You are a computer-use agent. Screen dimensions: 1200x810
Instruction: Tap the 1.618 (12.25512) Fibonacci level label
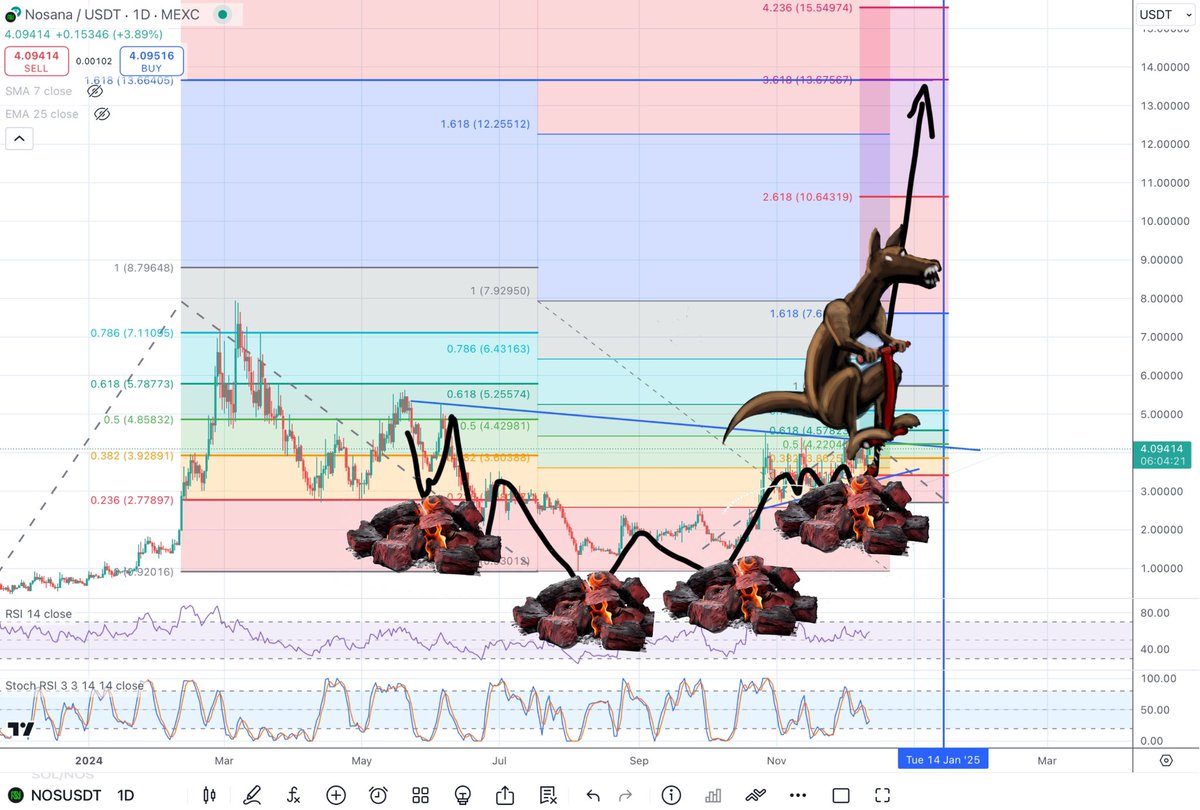485,124
